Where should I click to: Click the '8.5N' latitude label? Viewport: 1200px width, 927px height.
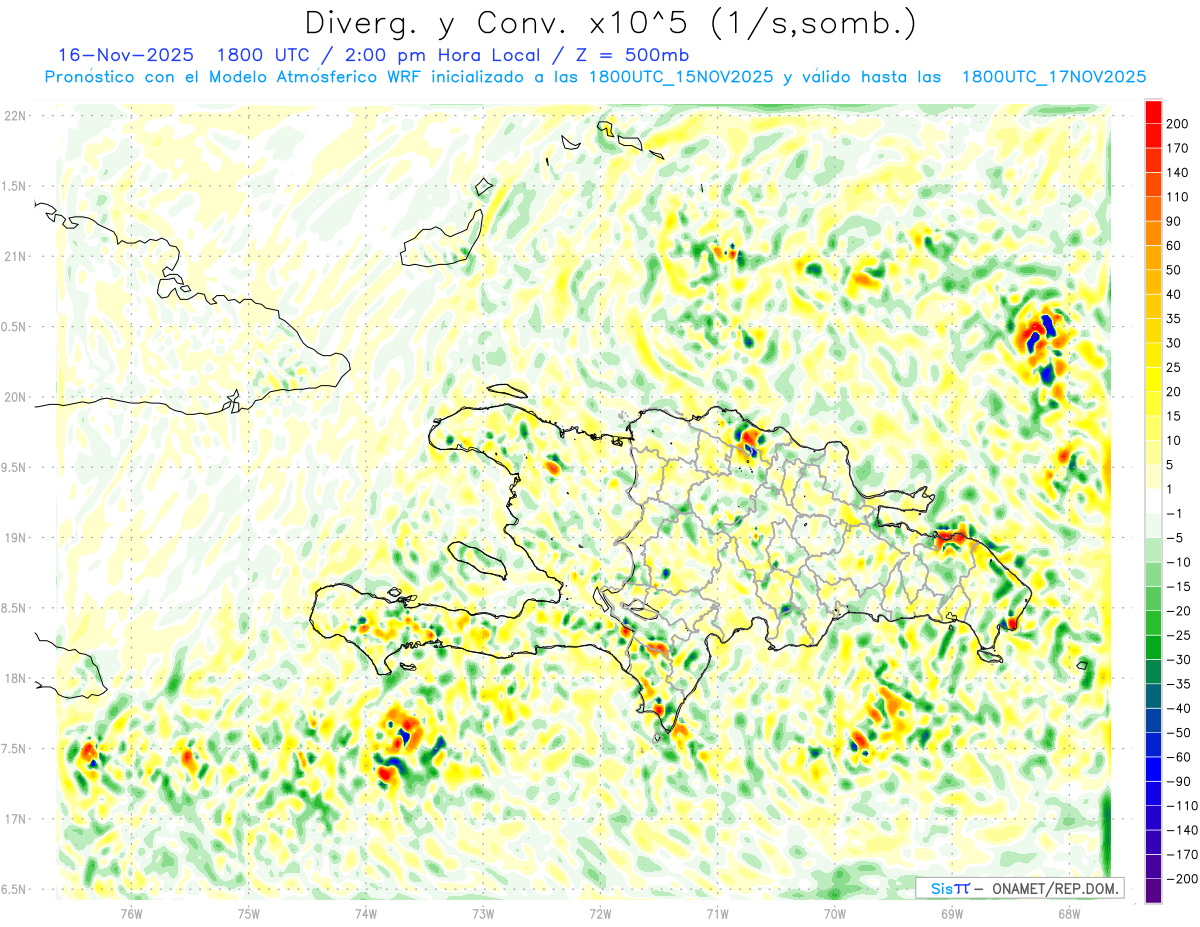pyautogui.click(x=15, y=608)
